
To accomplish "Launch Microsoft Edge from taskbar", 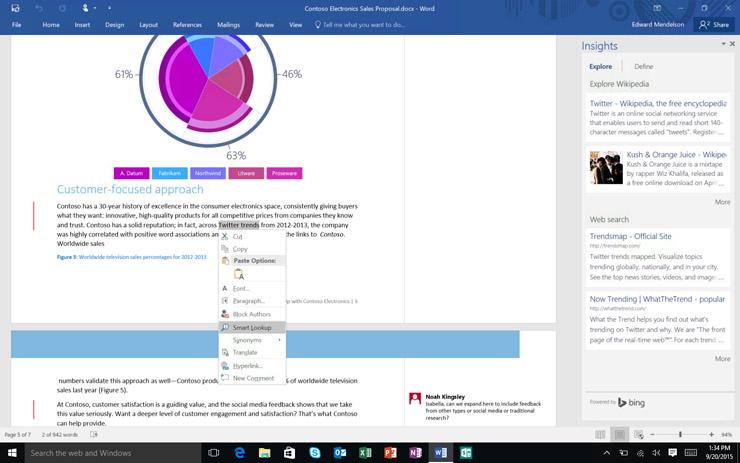I will [x=239, y=453].
